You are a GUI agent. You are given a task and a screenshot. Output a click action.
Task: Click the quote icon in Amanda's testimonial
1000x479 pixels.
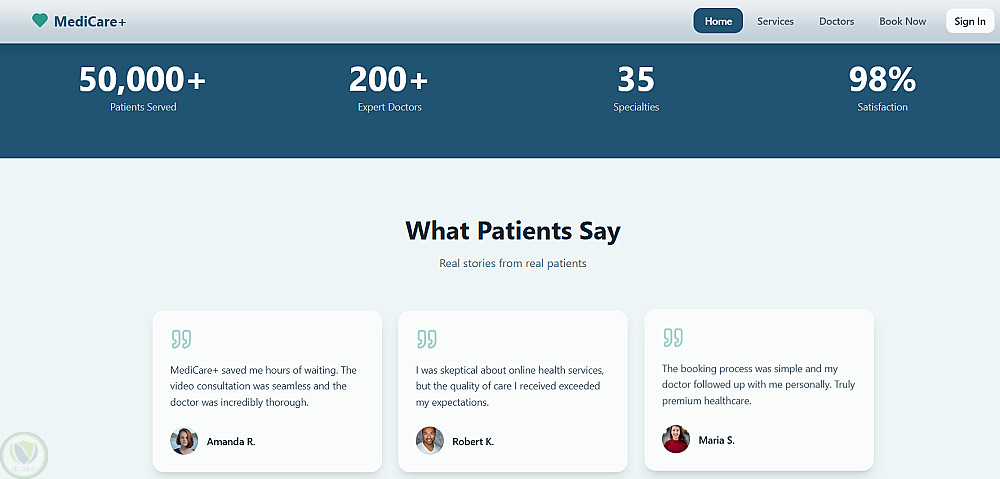coord(181,339)
